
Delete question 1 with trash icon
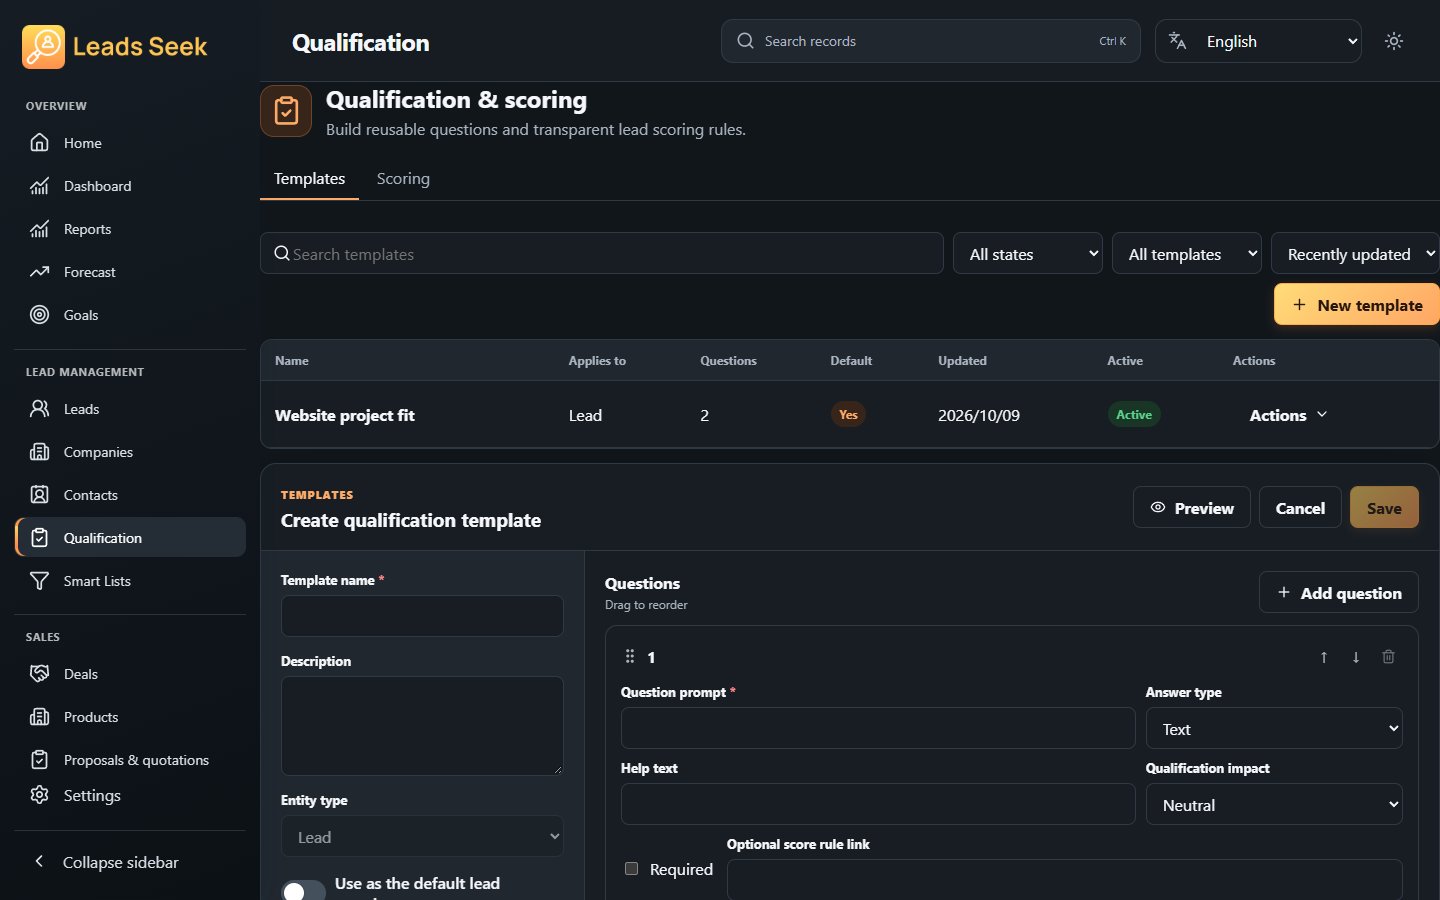click(1388, 657)
